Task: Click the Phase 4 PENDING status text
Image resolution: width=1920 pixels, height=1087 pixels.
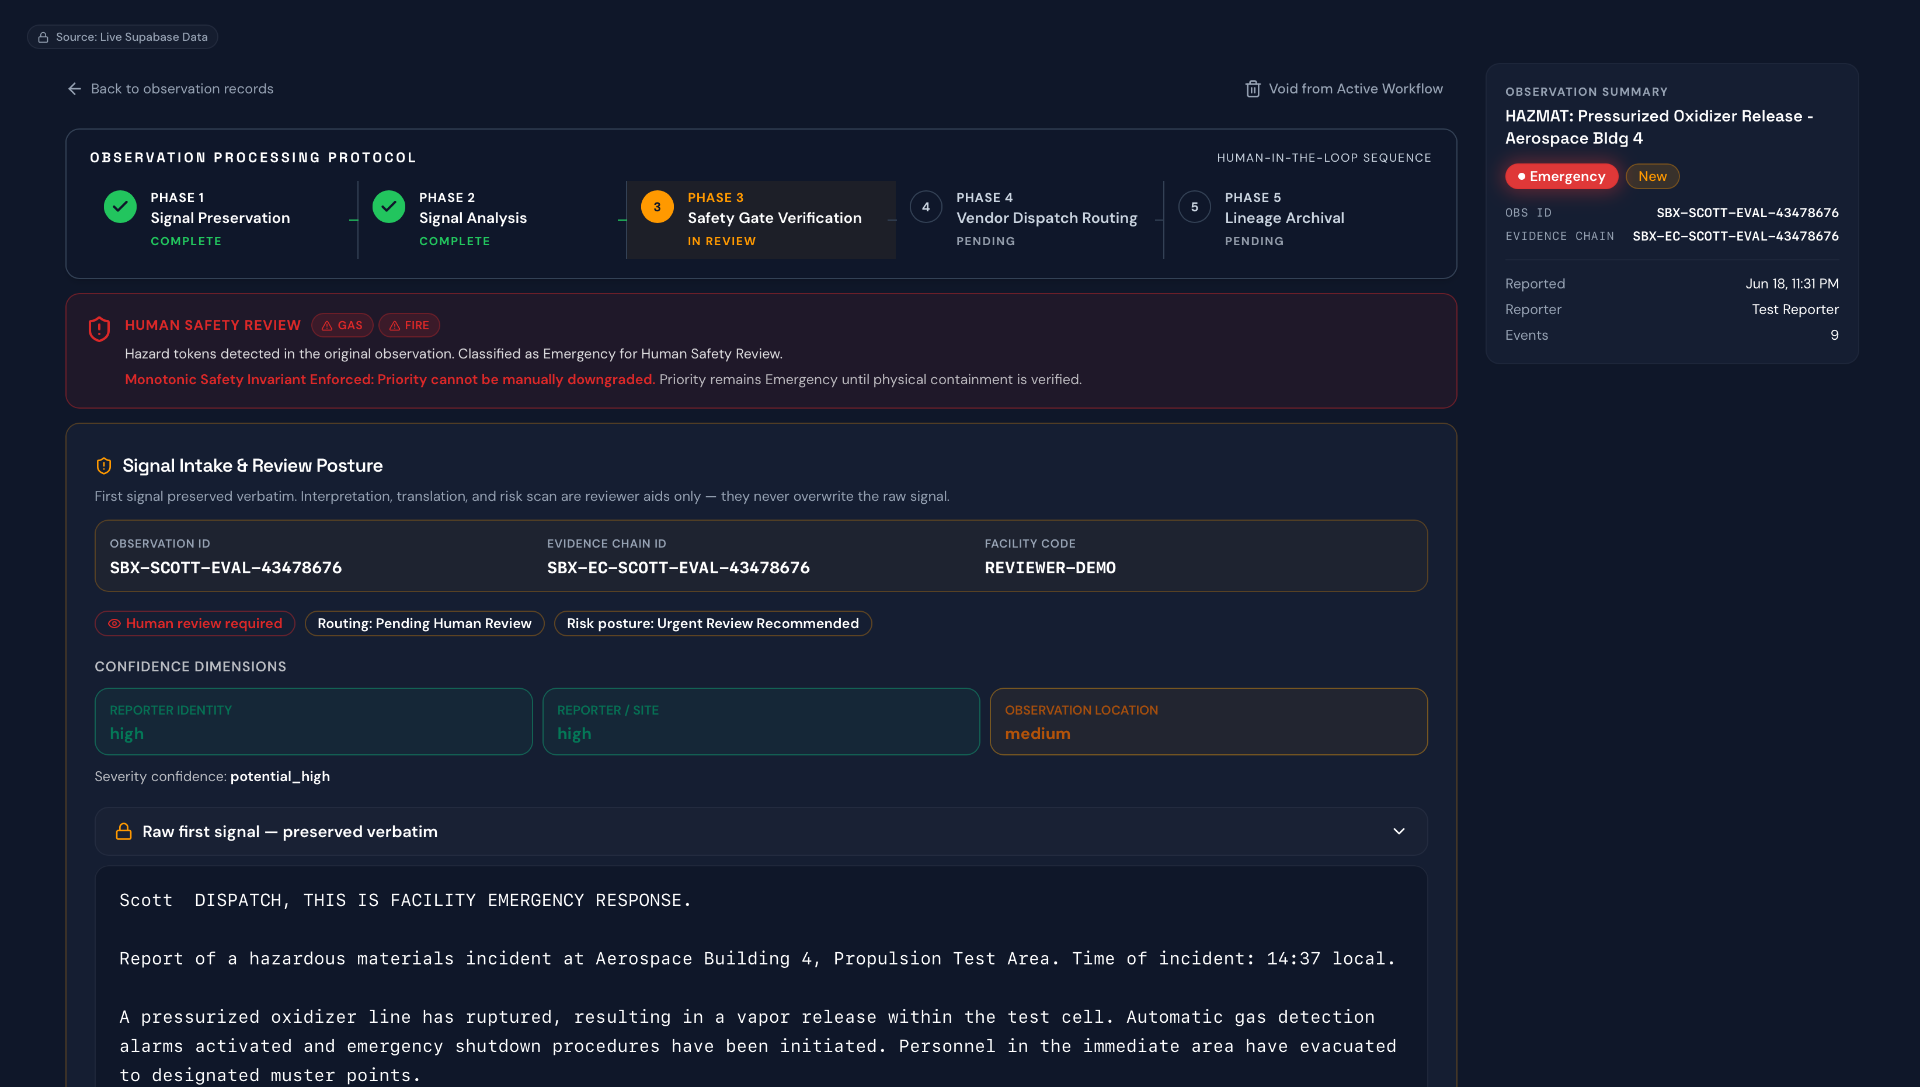Action: pos(985,242)
